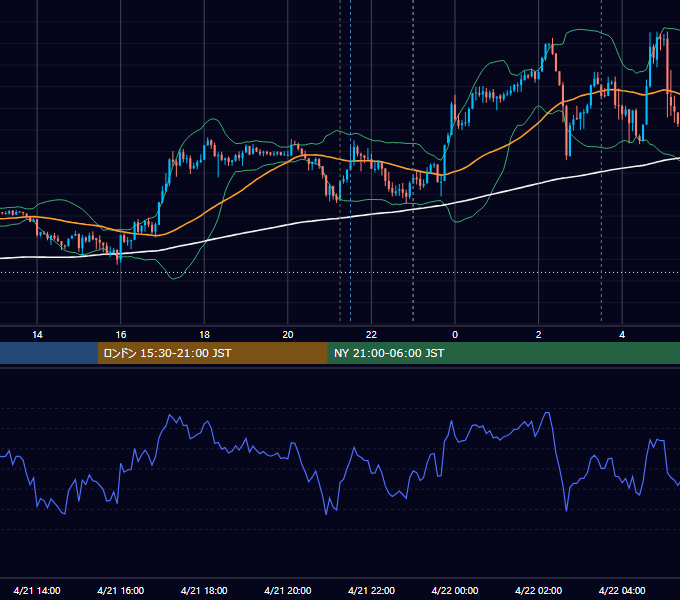The width and height of the screenshot is (680, 600).
Task: Click the 4/22 00:00 indicator time label
Action: [455, 590]
